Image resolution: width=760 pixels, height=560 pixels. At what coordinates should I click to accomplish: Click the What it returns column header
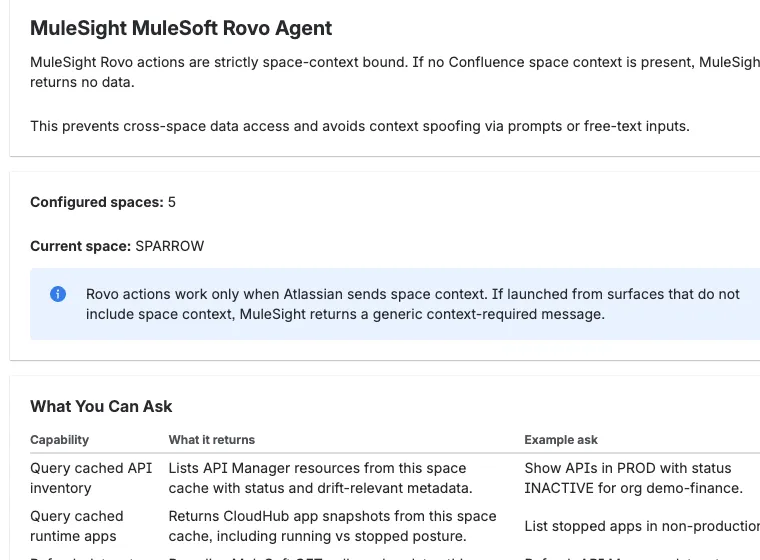[211, 440]
